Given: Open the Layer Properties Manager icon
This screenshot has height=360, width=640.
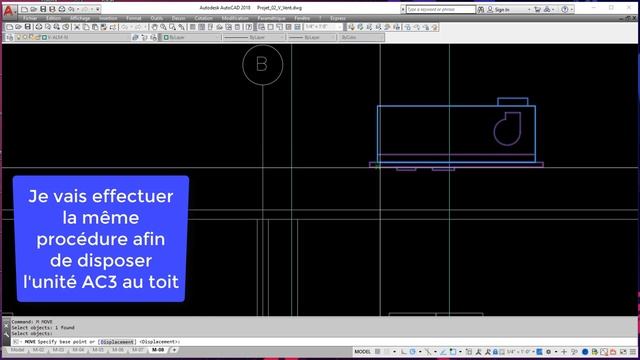Looking at the screenshot, I should 9,38.
